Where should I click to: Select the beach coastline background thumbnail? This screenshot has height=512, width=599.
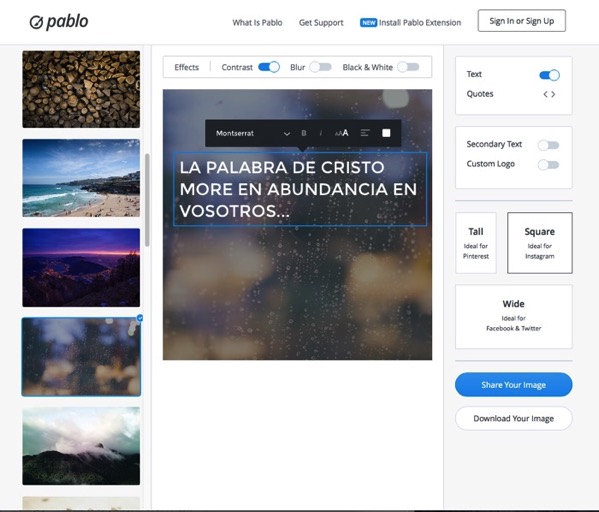pos(81,178)
